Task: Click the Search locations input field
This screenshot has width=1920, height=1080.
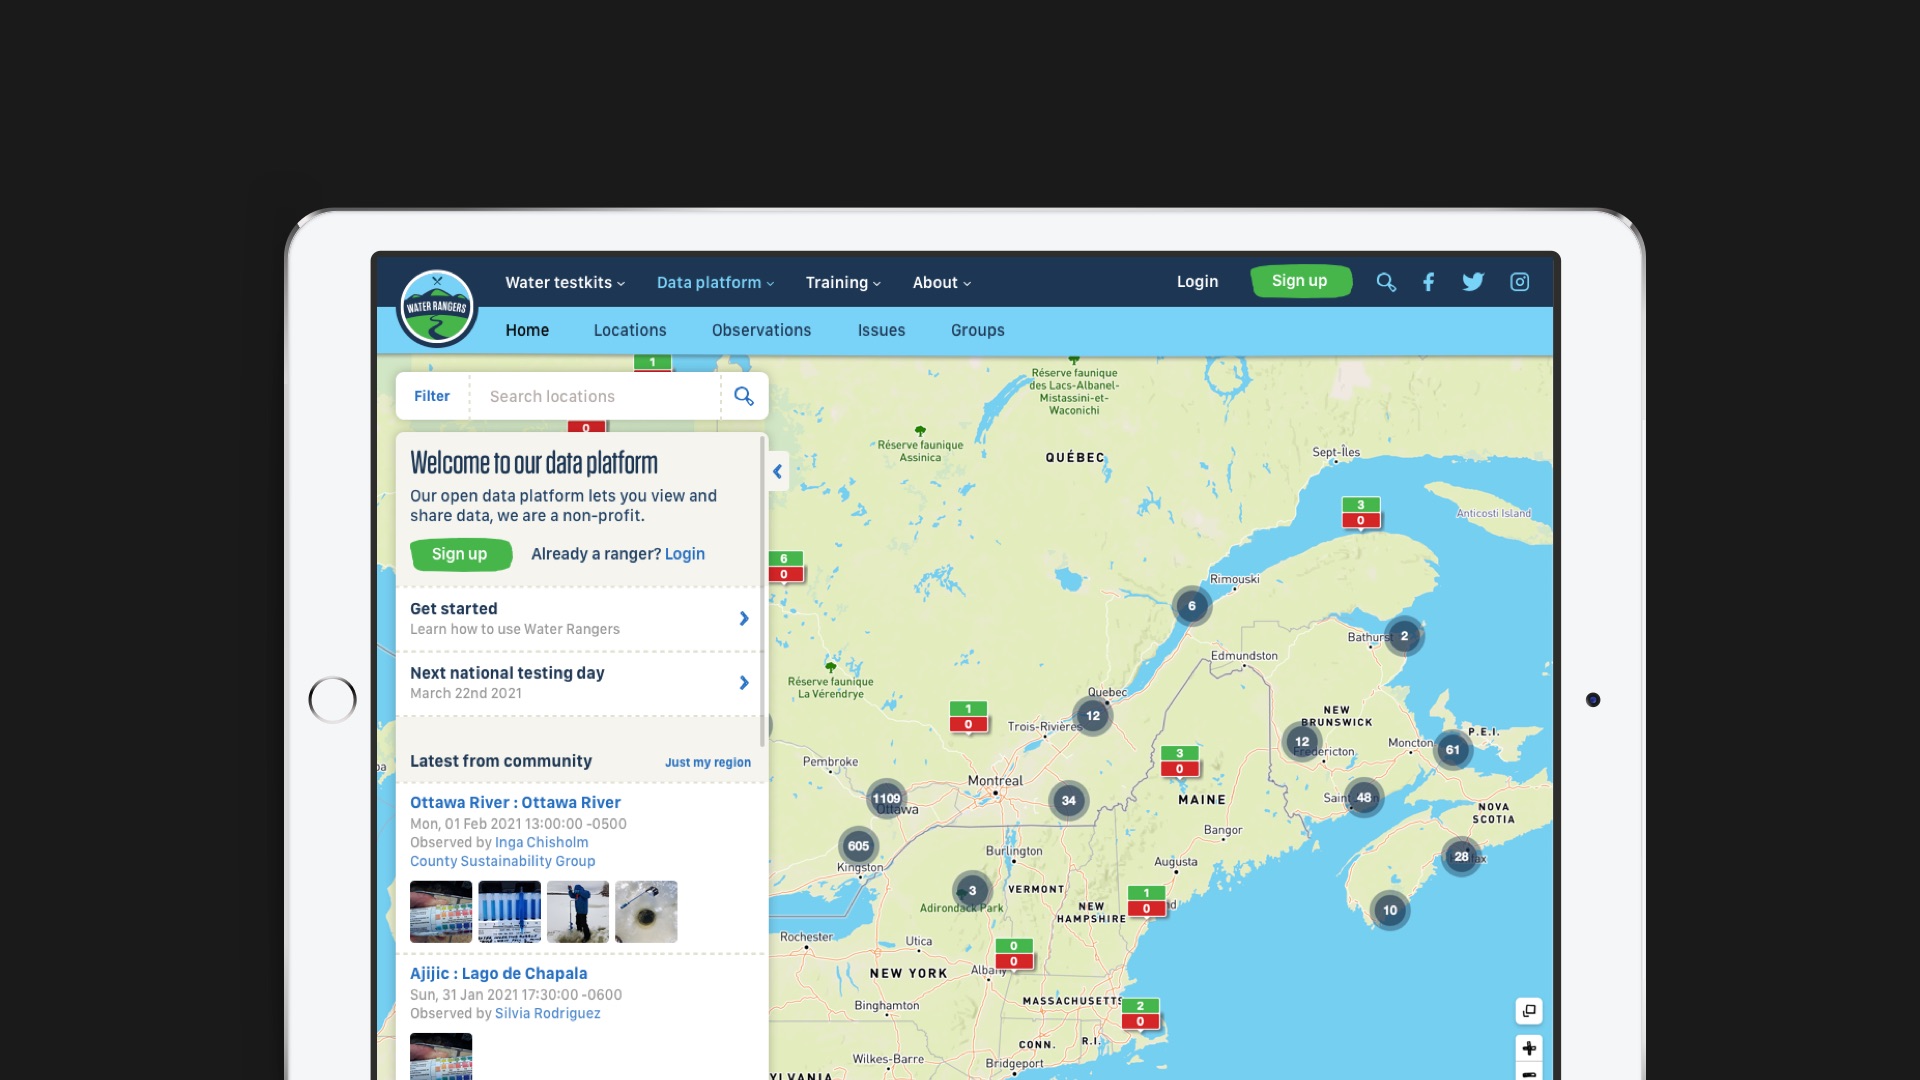Action: click(x=595, y=396)
